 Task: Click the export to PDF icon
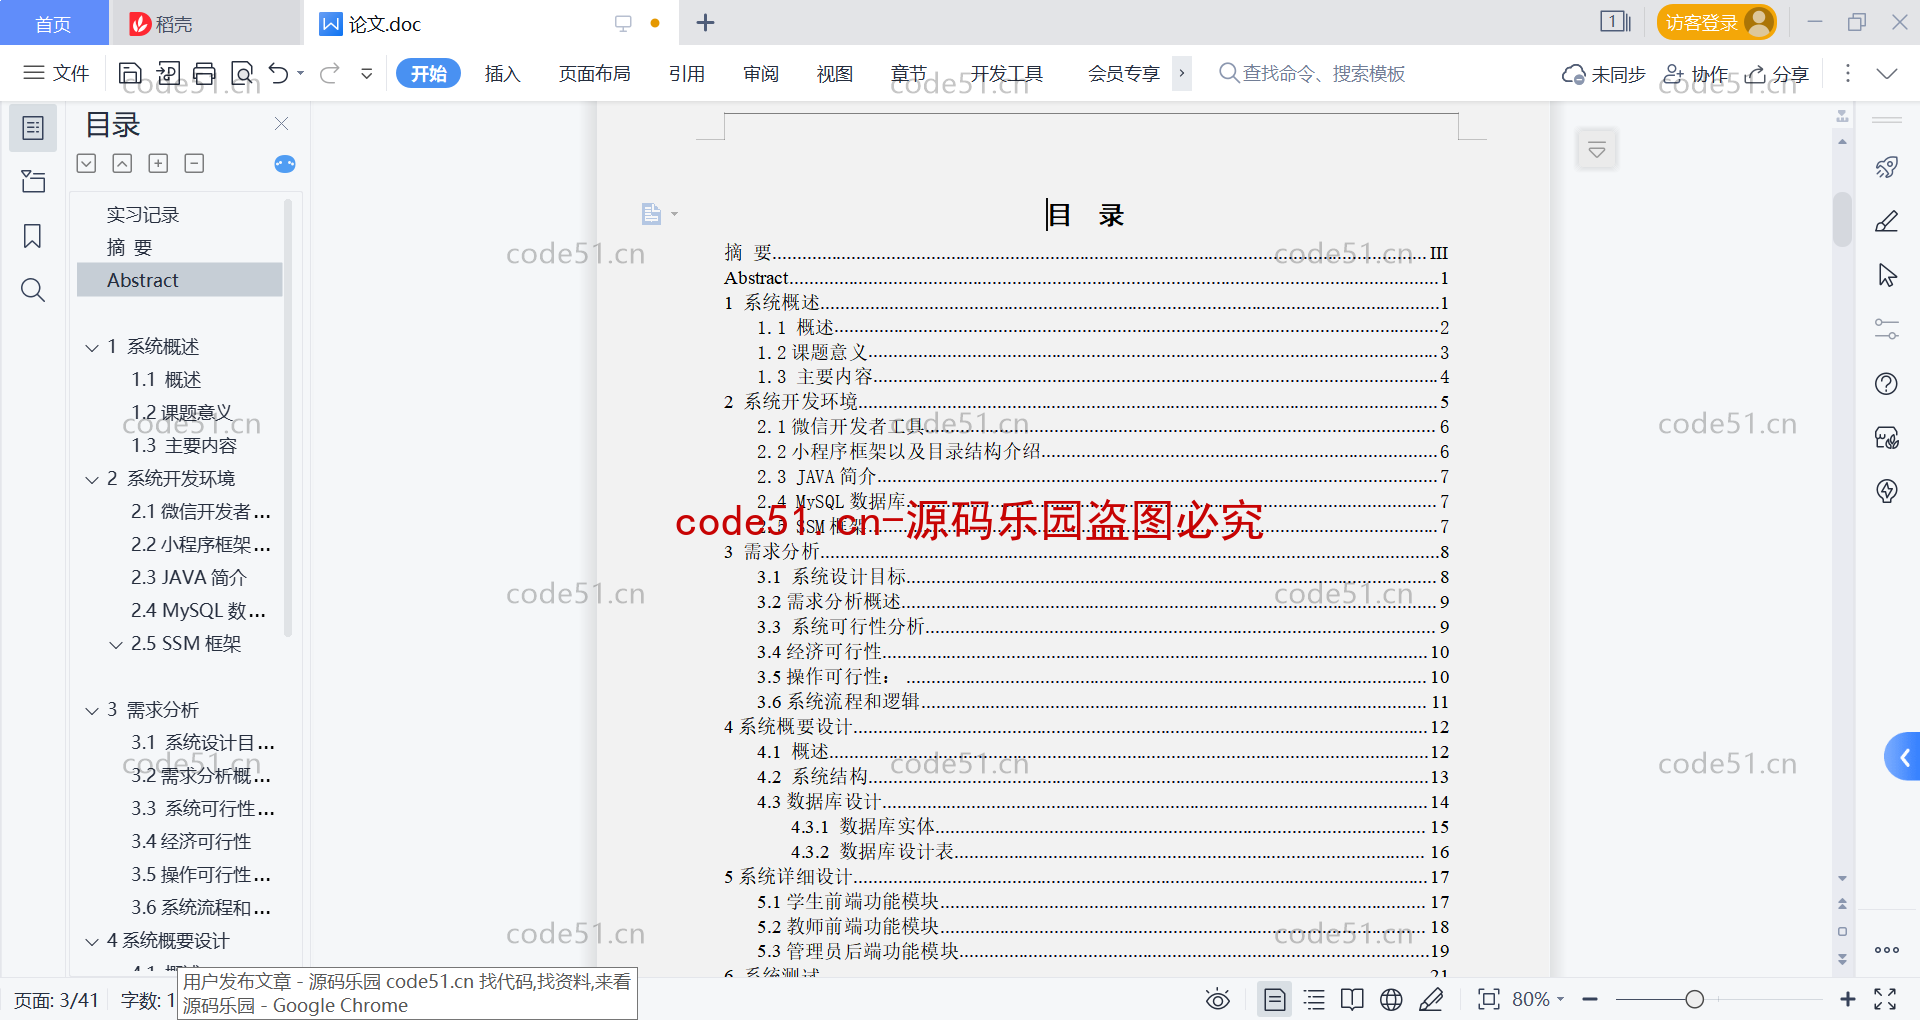168,73
